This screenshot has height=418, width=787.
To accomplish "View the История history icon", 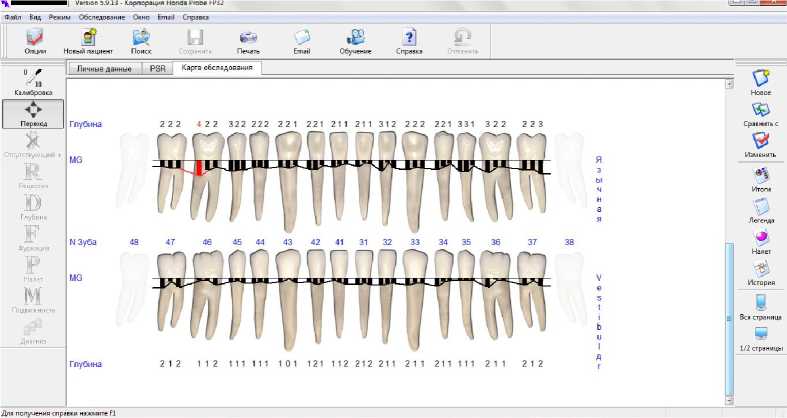I will 760,273.
